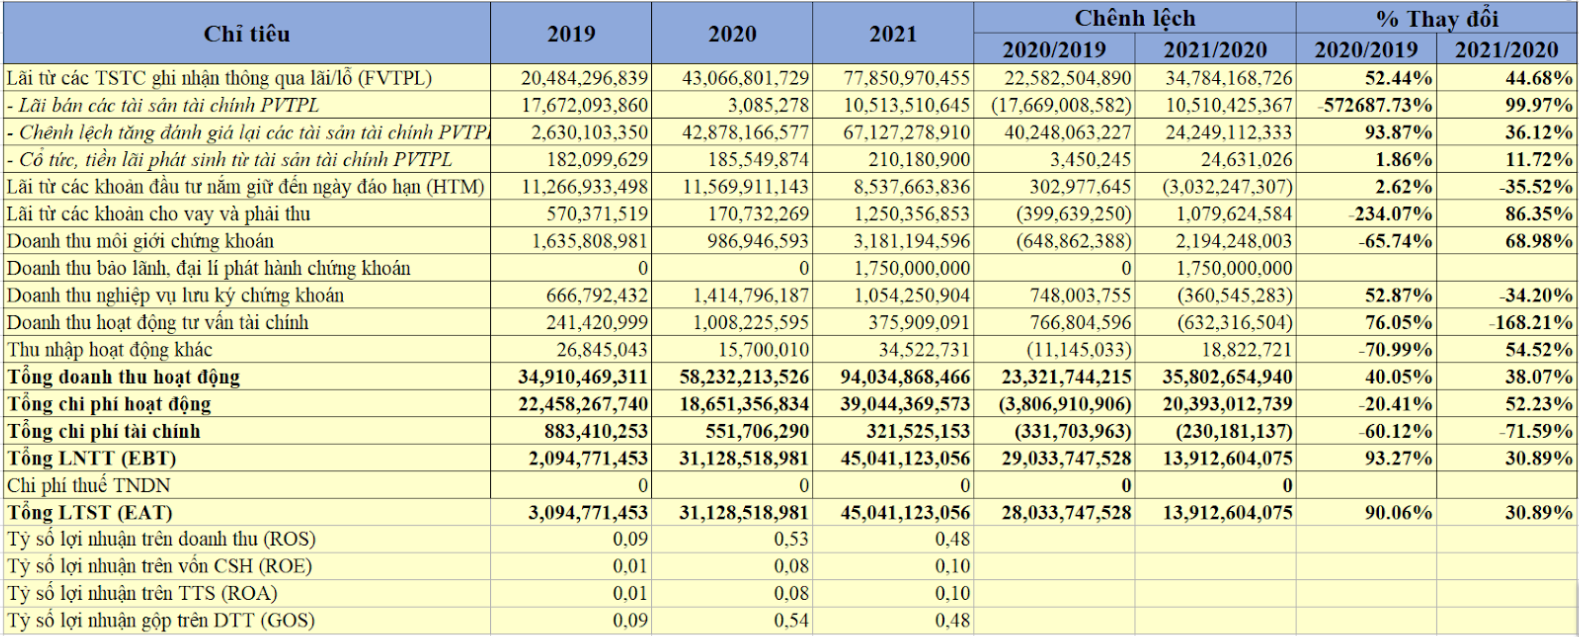
Task: Select the 2019 year column header
Action: (571, 34)
